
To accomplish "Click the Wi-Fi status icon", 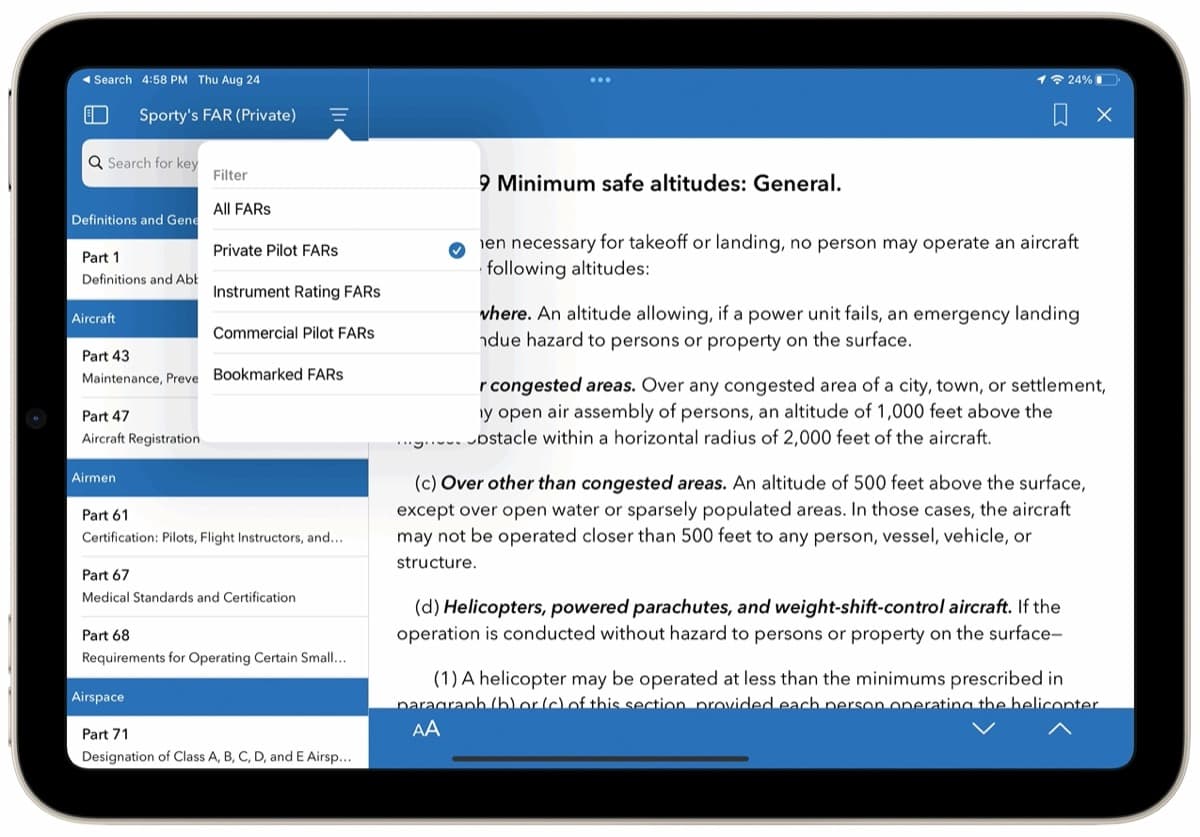I will (x=1057, y=80).
